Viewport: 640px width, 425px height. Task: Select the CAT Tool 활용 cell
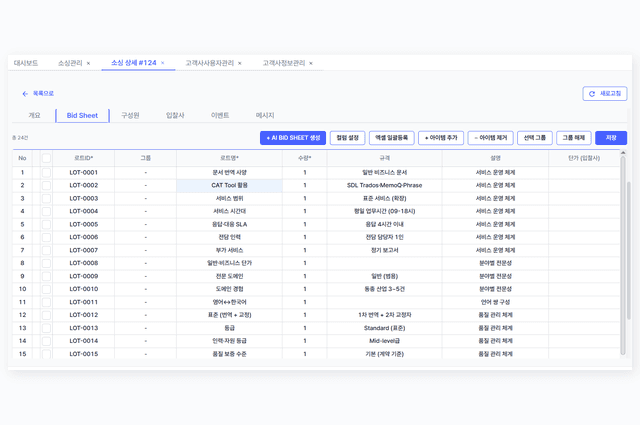point(229,185)
